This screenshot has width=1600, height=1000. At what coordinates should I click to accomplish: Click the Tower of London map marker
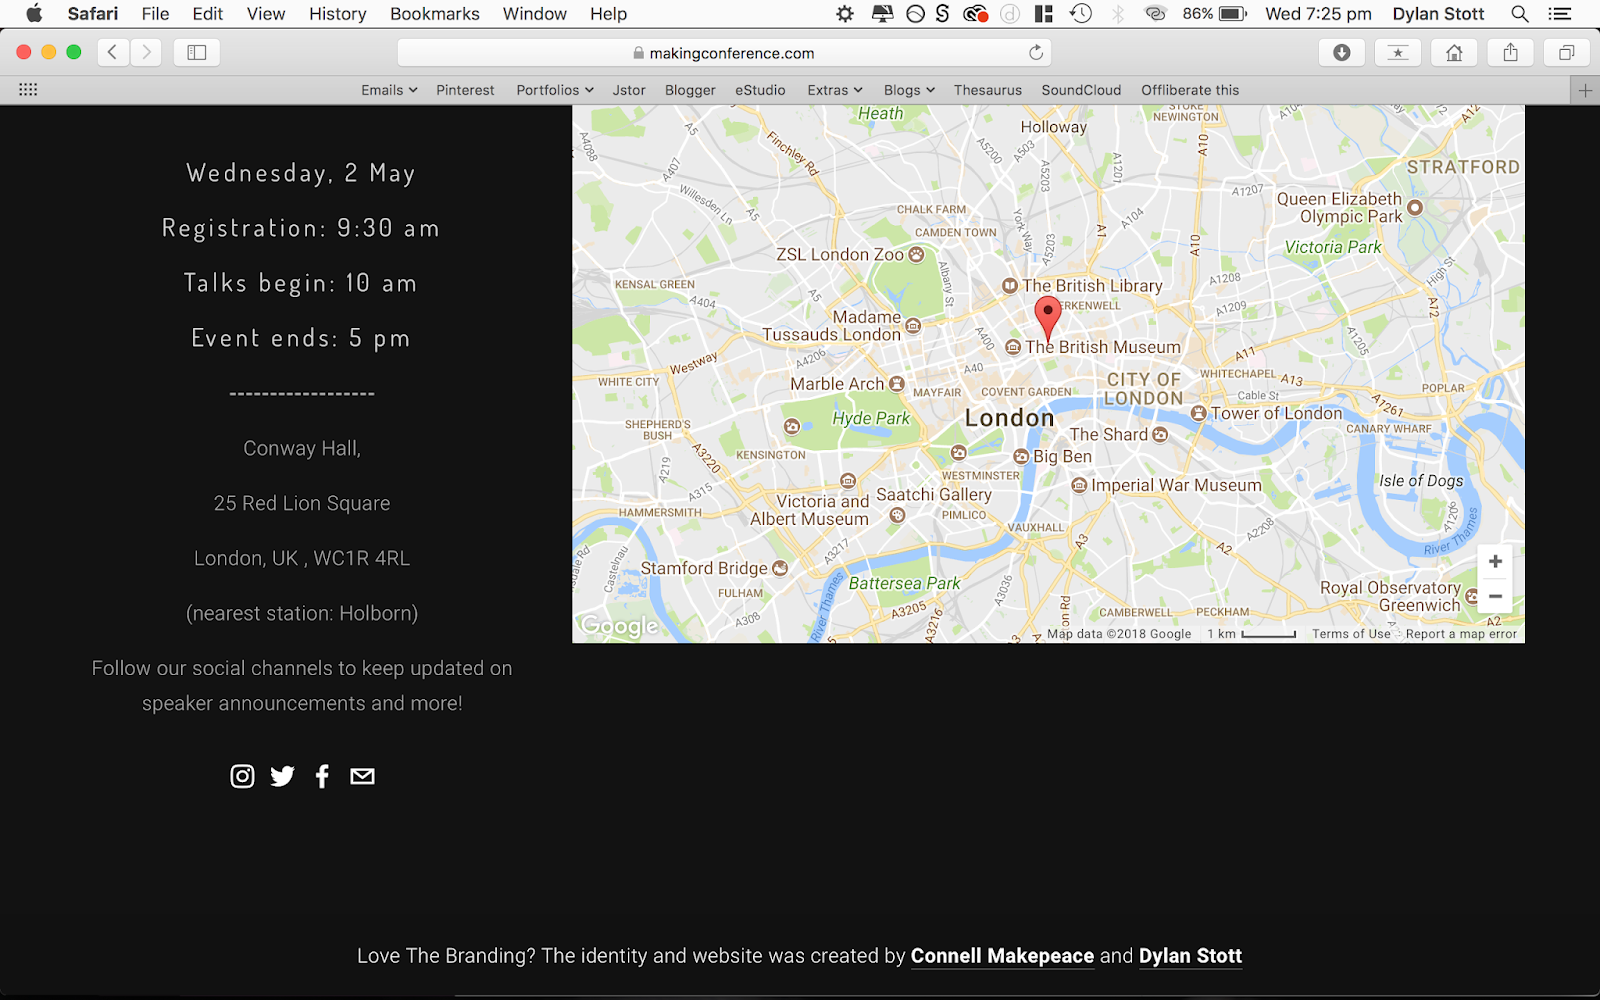coord(1198,413)
